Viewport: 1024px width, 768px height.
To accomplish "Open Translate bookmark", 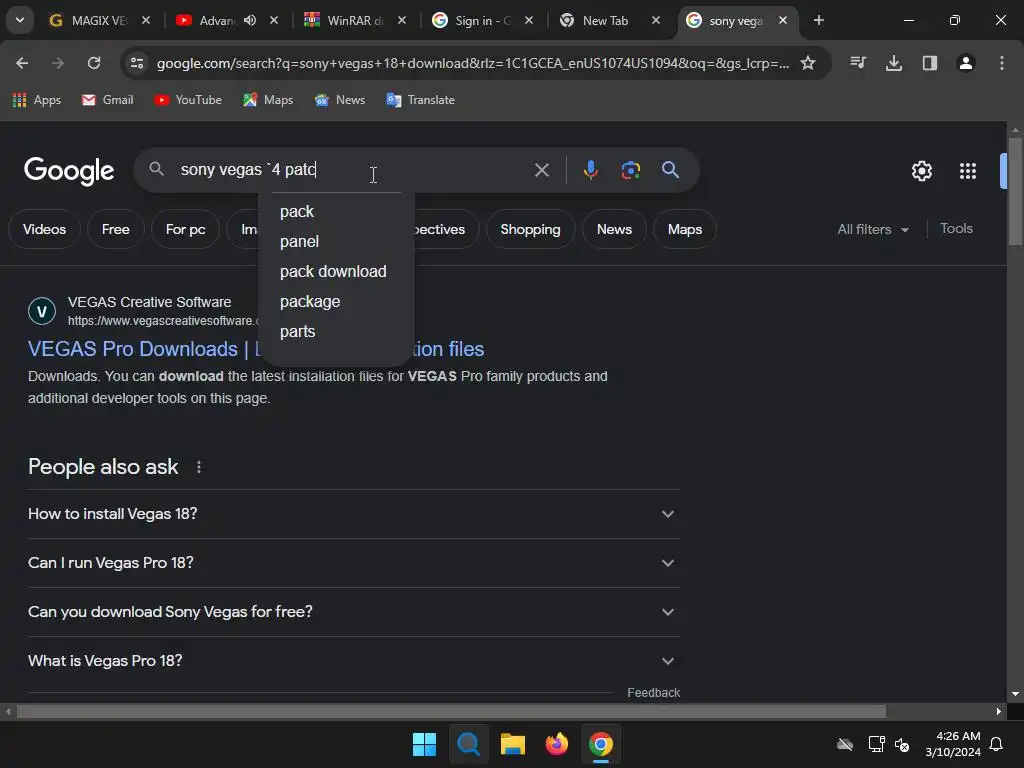I will [420, 100].
